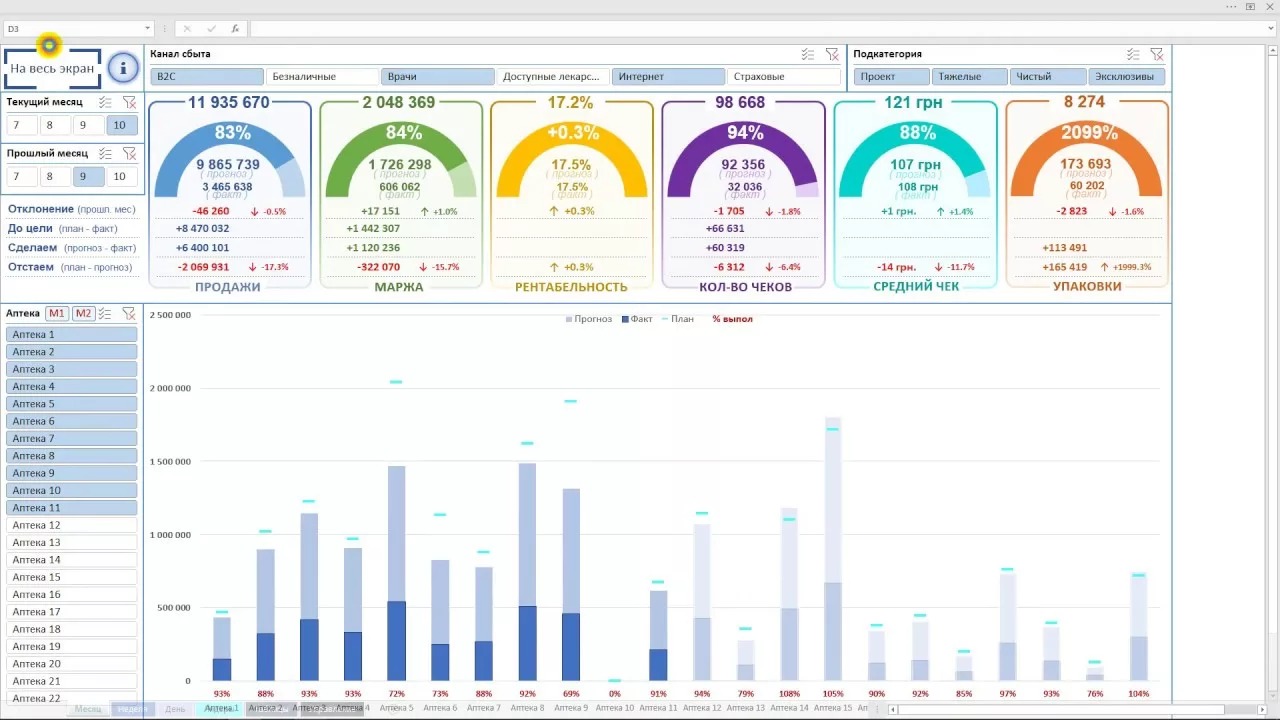Click the formula bar fx icon

click(235, 29)
